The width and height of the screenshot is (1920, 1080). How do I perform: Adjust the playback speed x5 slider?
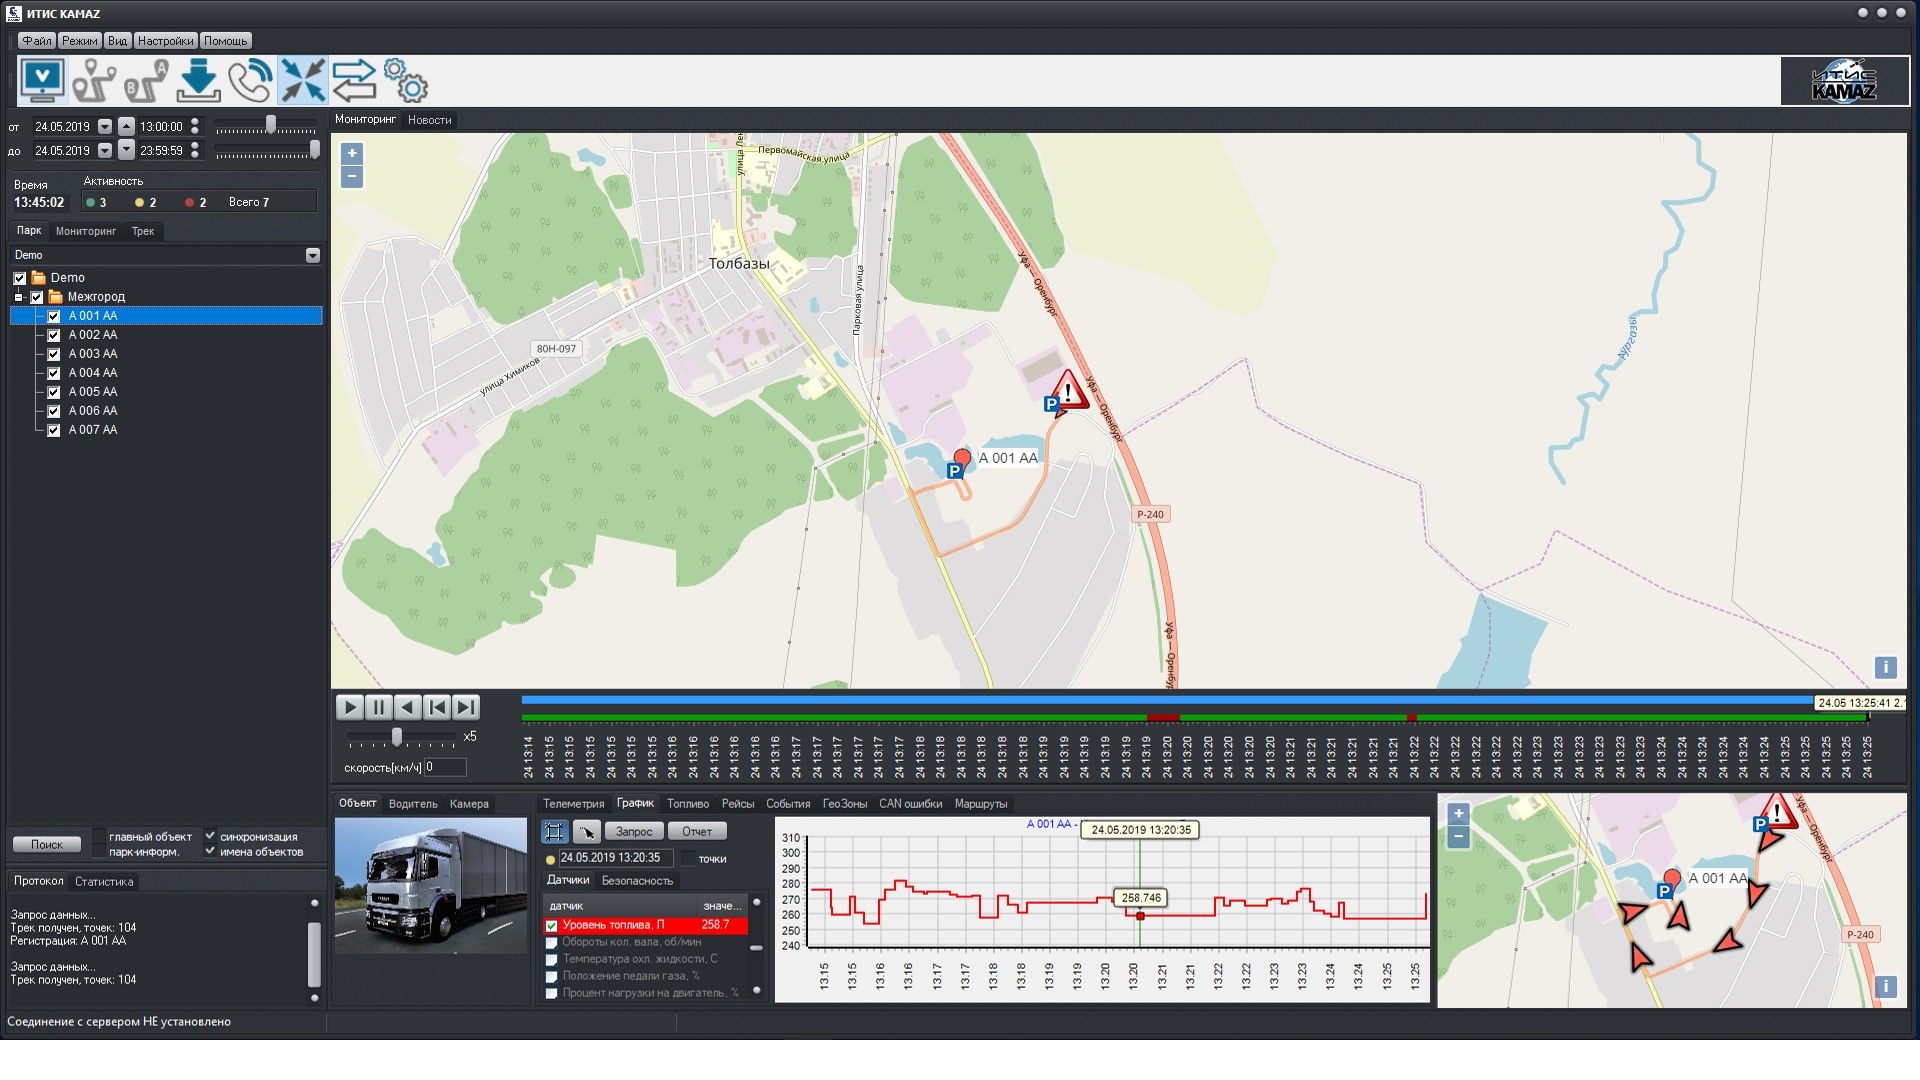coord(397,737)
